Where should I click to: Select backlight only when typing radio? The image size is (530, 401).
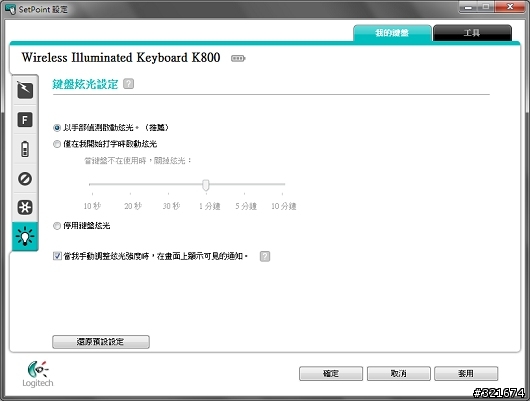coord(57,144)
